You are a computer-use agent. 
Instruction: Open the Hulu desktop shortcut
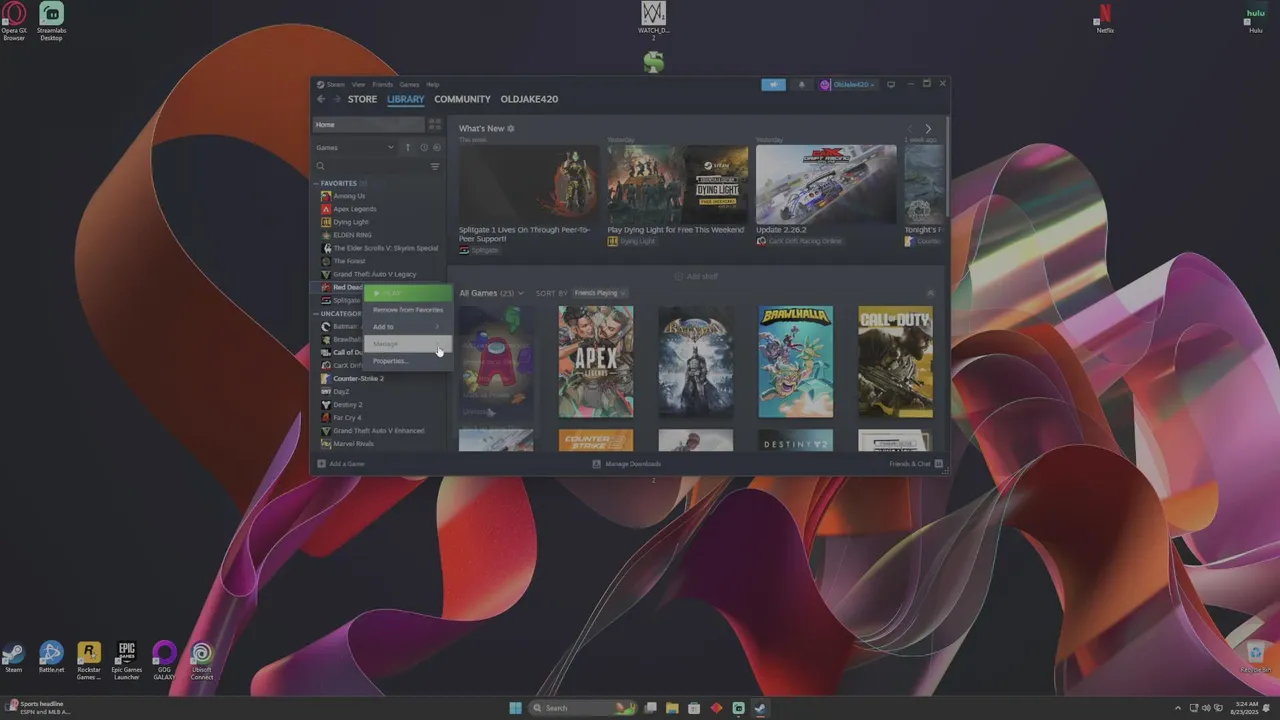coord(1255,20)
